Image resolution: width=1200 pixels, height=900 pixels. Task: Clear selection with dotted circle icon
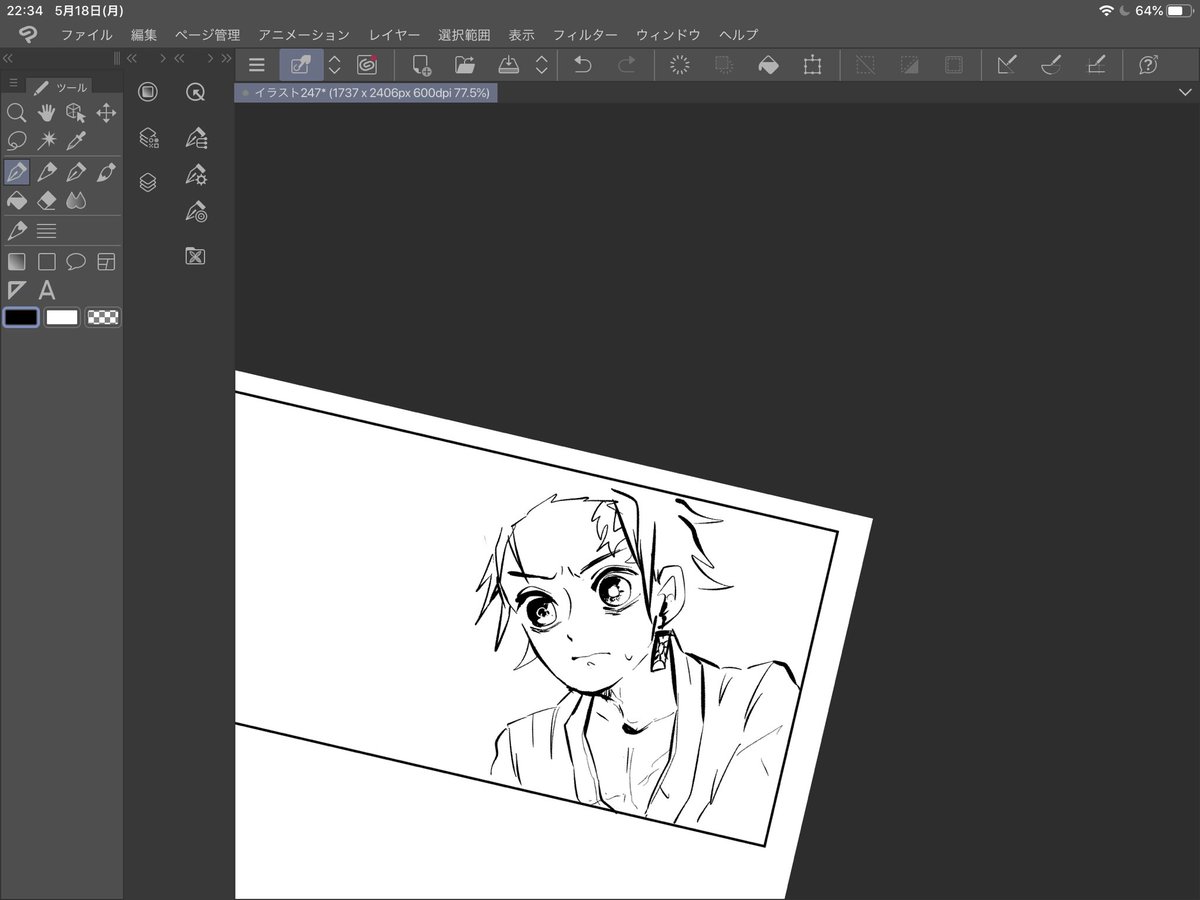tap(680, 65)
